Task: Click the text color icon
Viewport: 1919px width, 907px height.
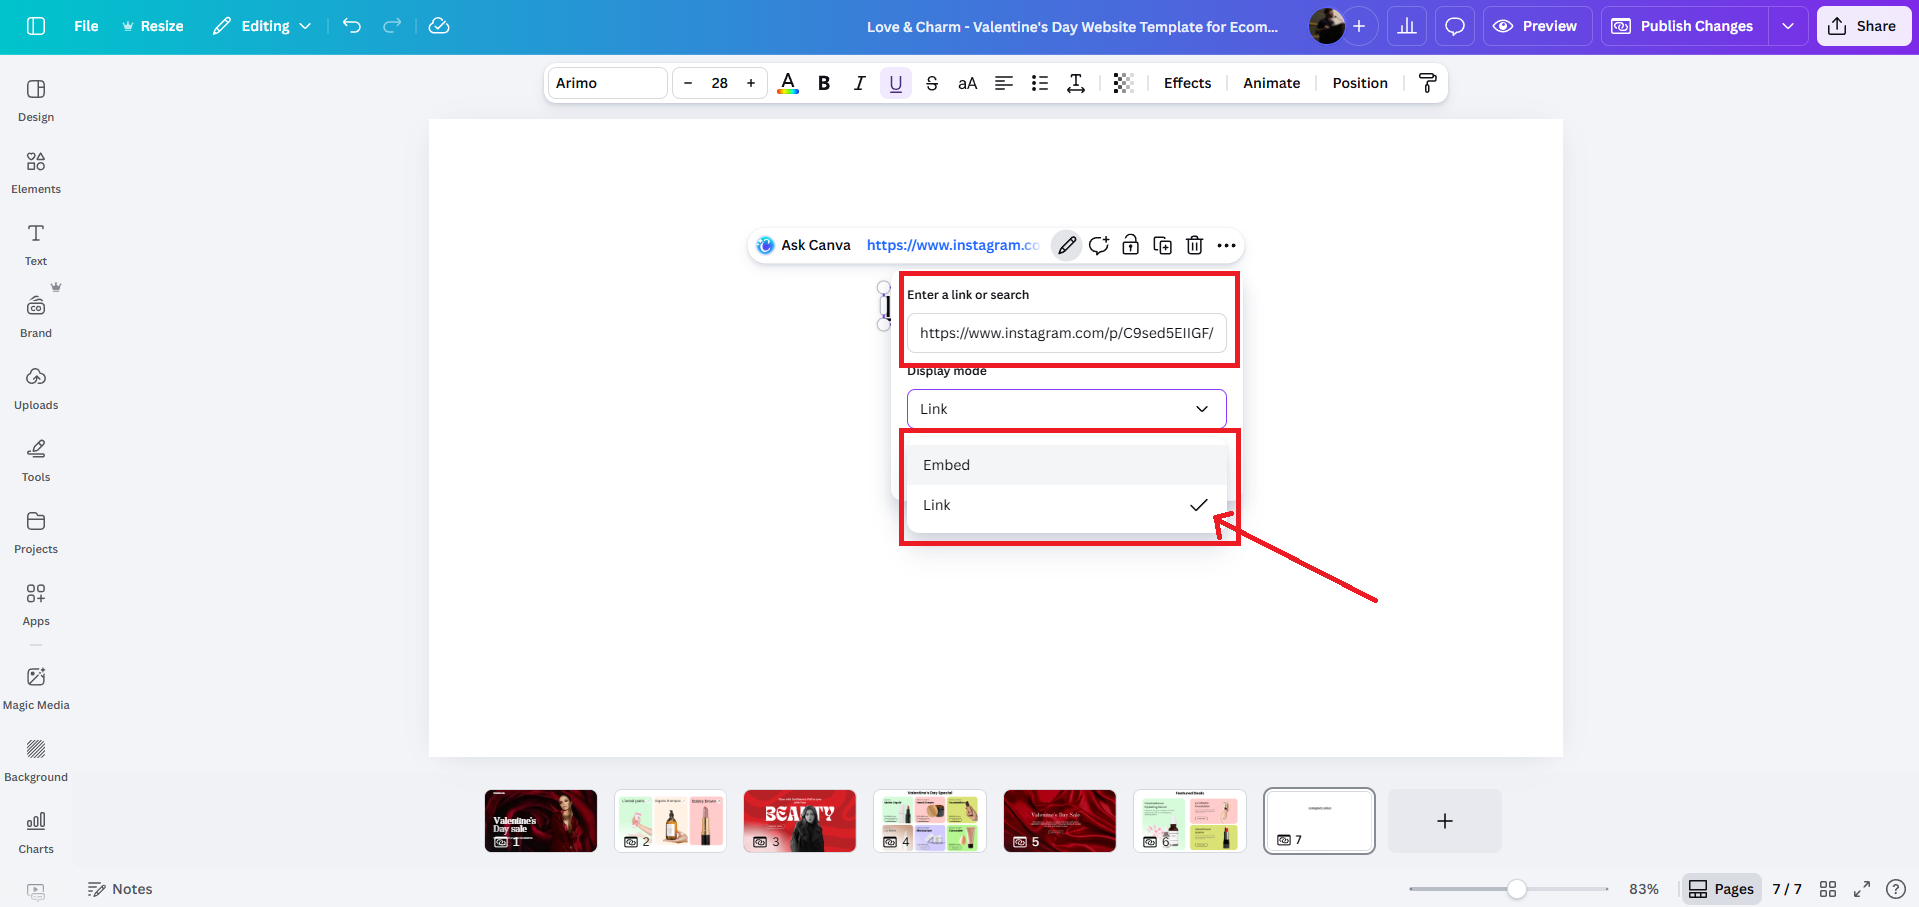Action: (x=788, y=83)
